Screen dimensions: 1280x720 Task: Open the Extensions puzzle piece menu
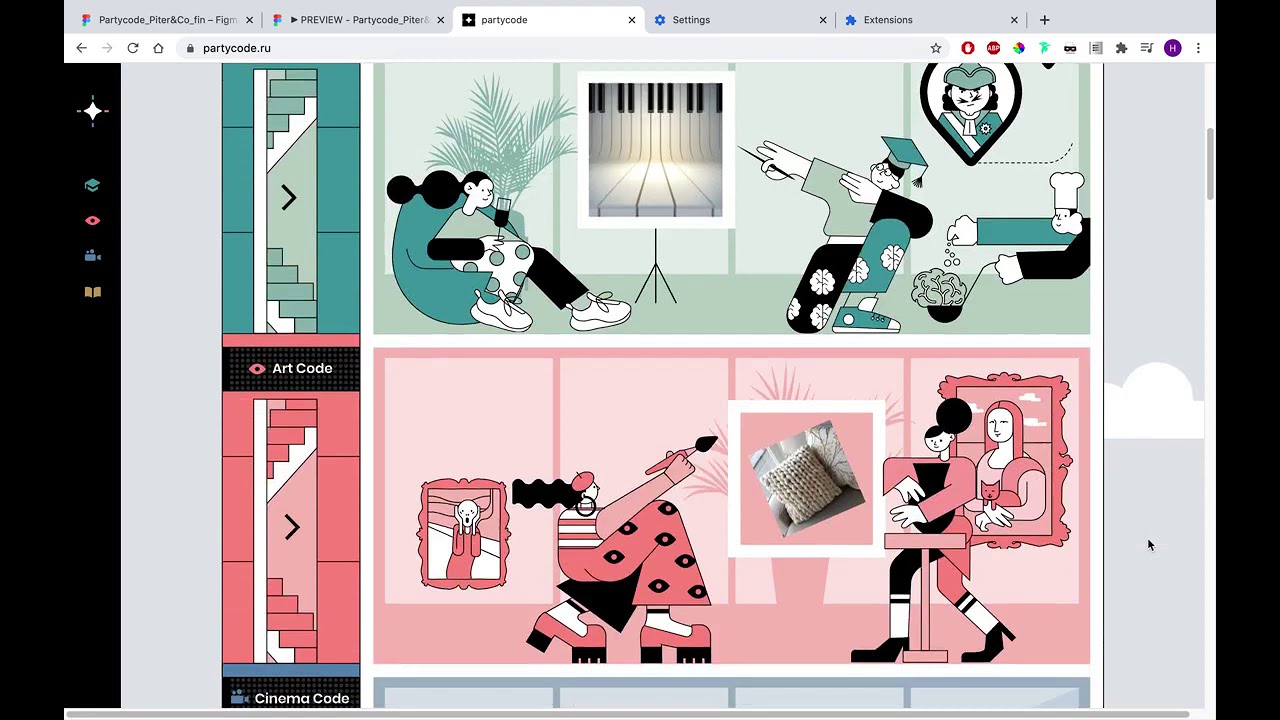click(x=1121, y=48)
